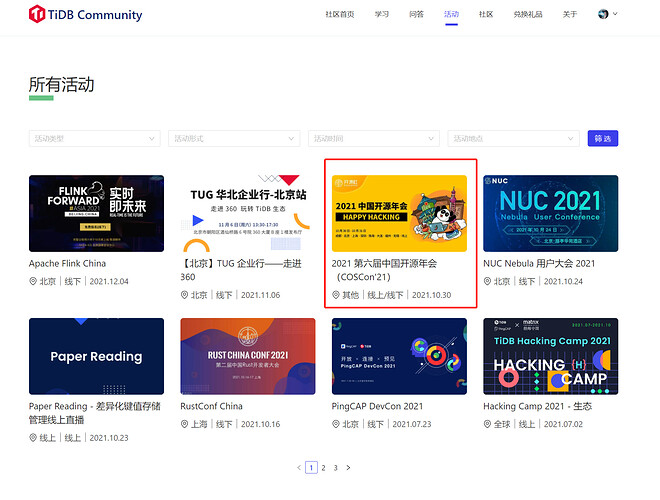Open the PingCAP DevCon 2021 title link
The height and width of the screenshot is (500, 660).
point(377,406)
